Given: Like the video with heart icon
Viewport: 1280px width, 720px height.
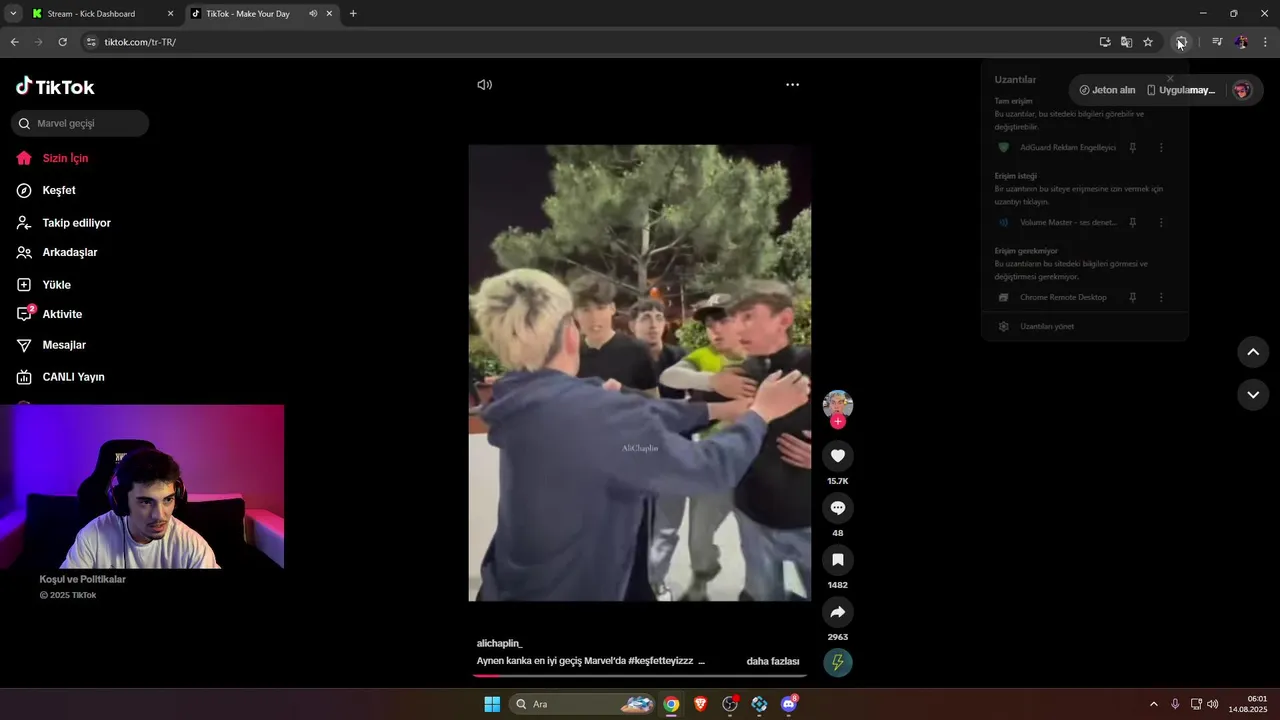Looking at the screenshot, I should coord(838,456).
